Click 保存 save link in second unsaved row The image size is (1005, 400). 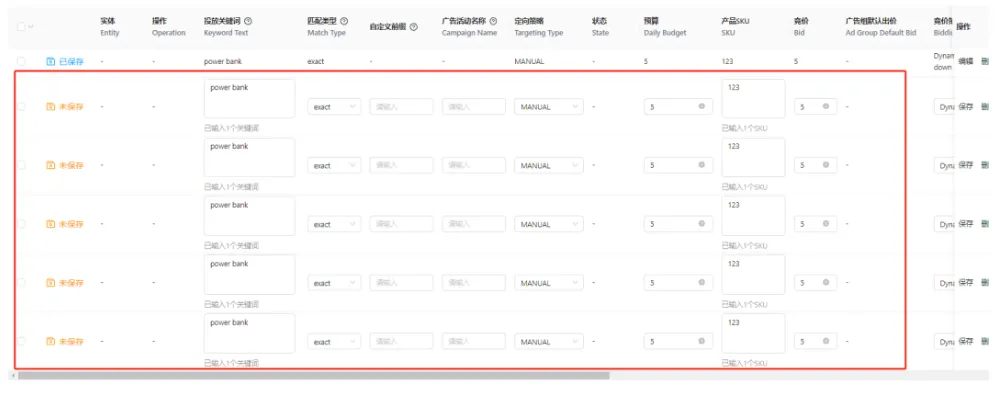pos(965,165)
